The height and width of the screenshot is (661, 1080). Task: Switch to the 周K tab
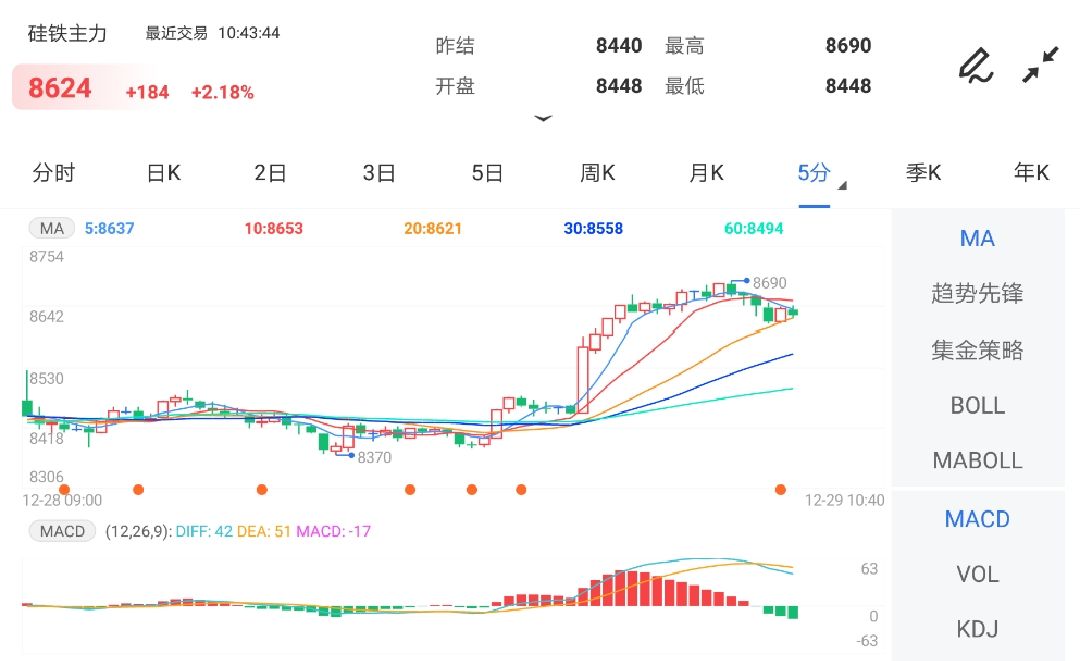597,173
